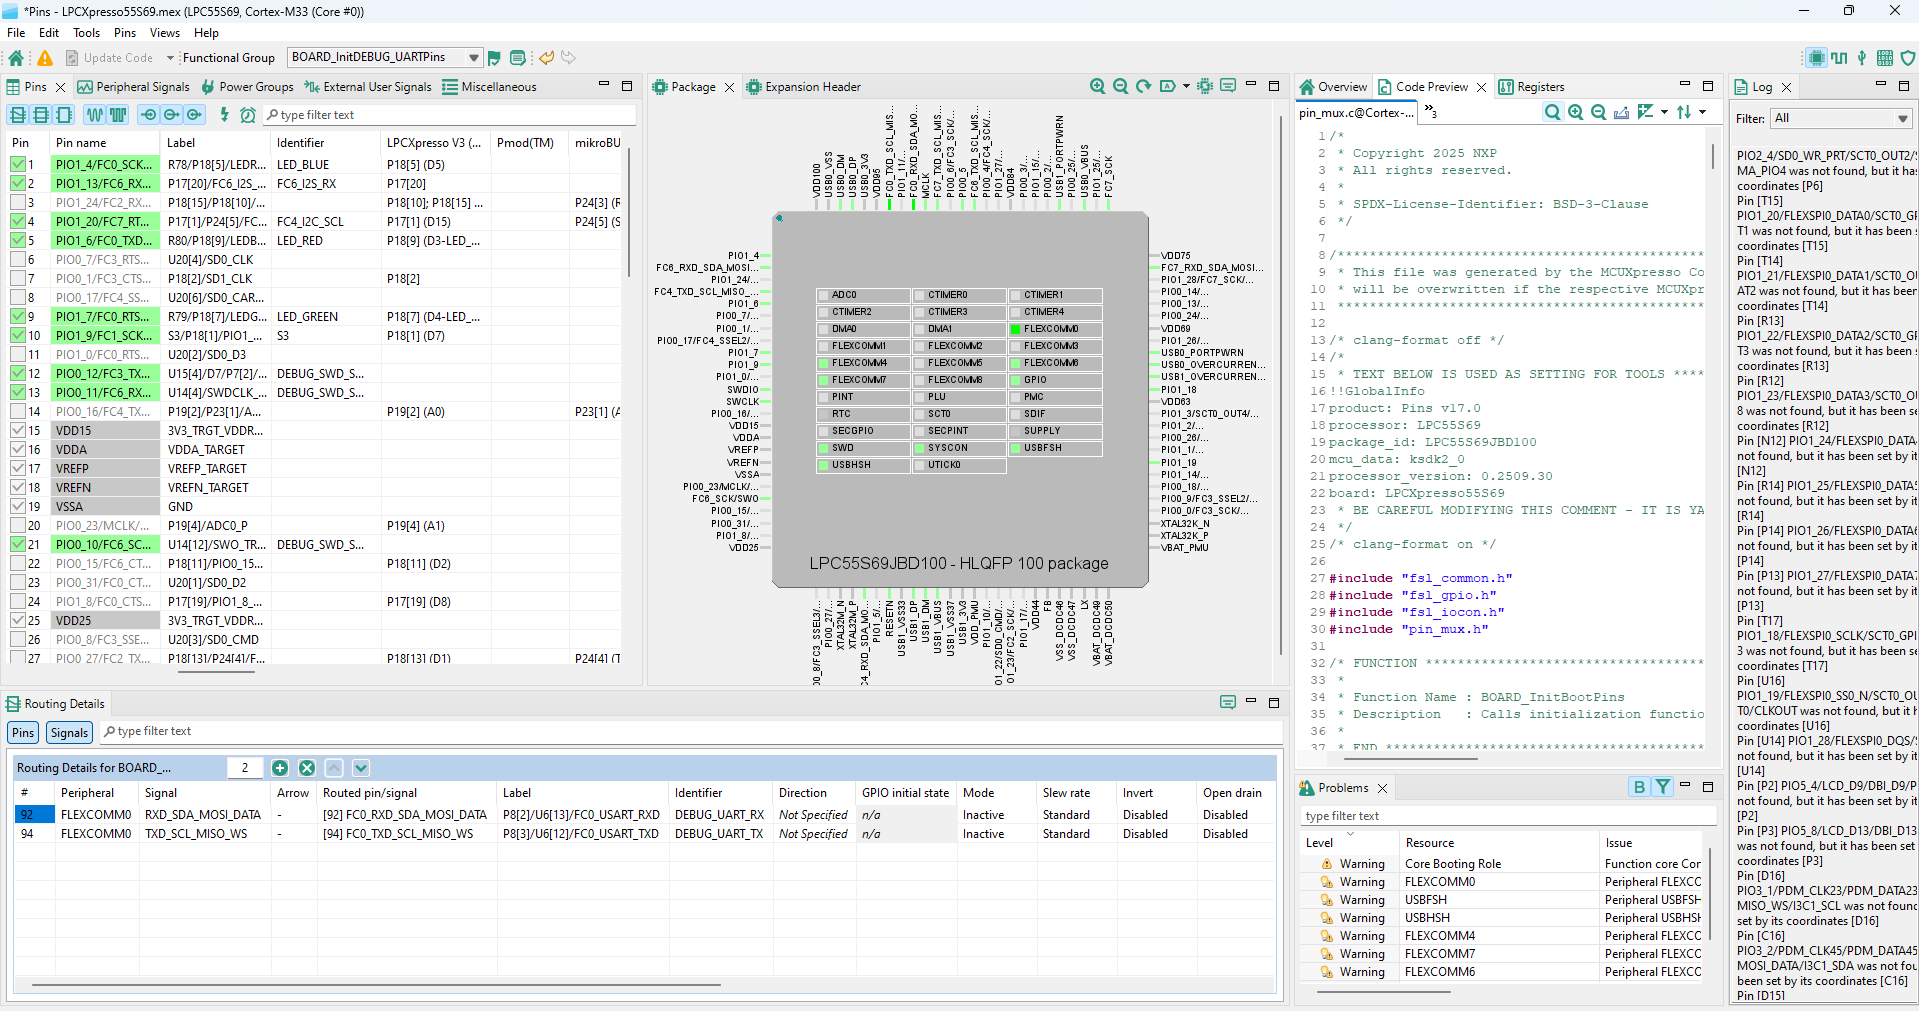This screenshot has height=1011, width=1919.
Task: Open the Log Filter 'All' dropdown
Action: point(1841,118)
